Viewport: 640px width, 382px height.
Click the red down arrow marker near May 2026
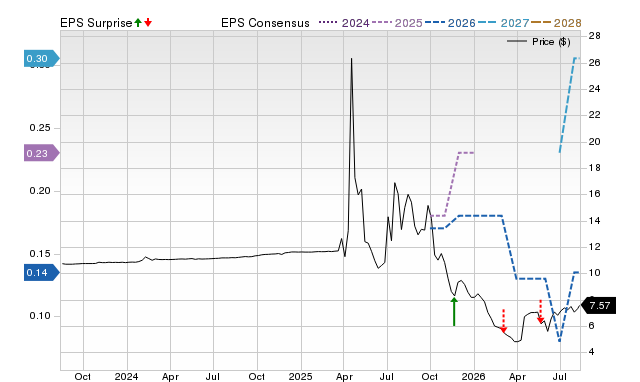pos(540,312)
